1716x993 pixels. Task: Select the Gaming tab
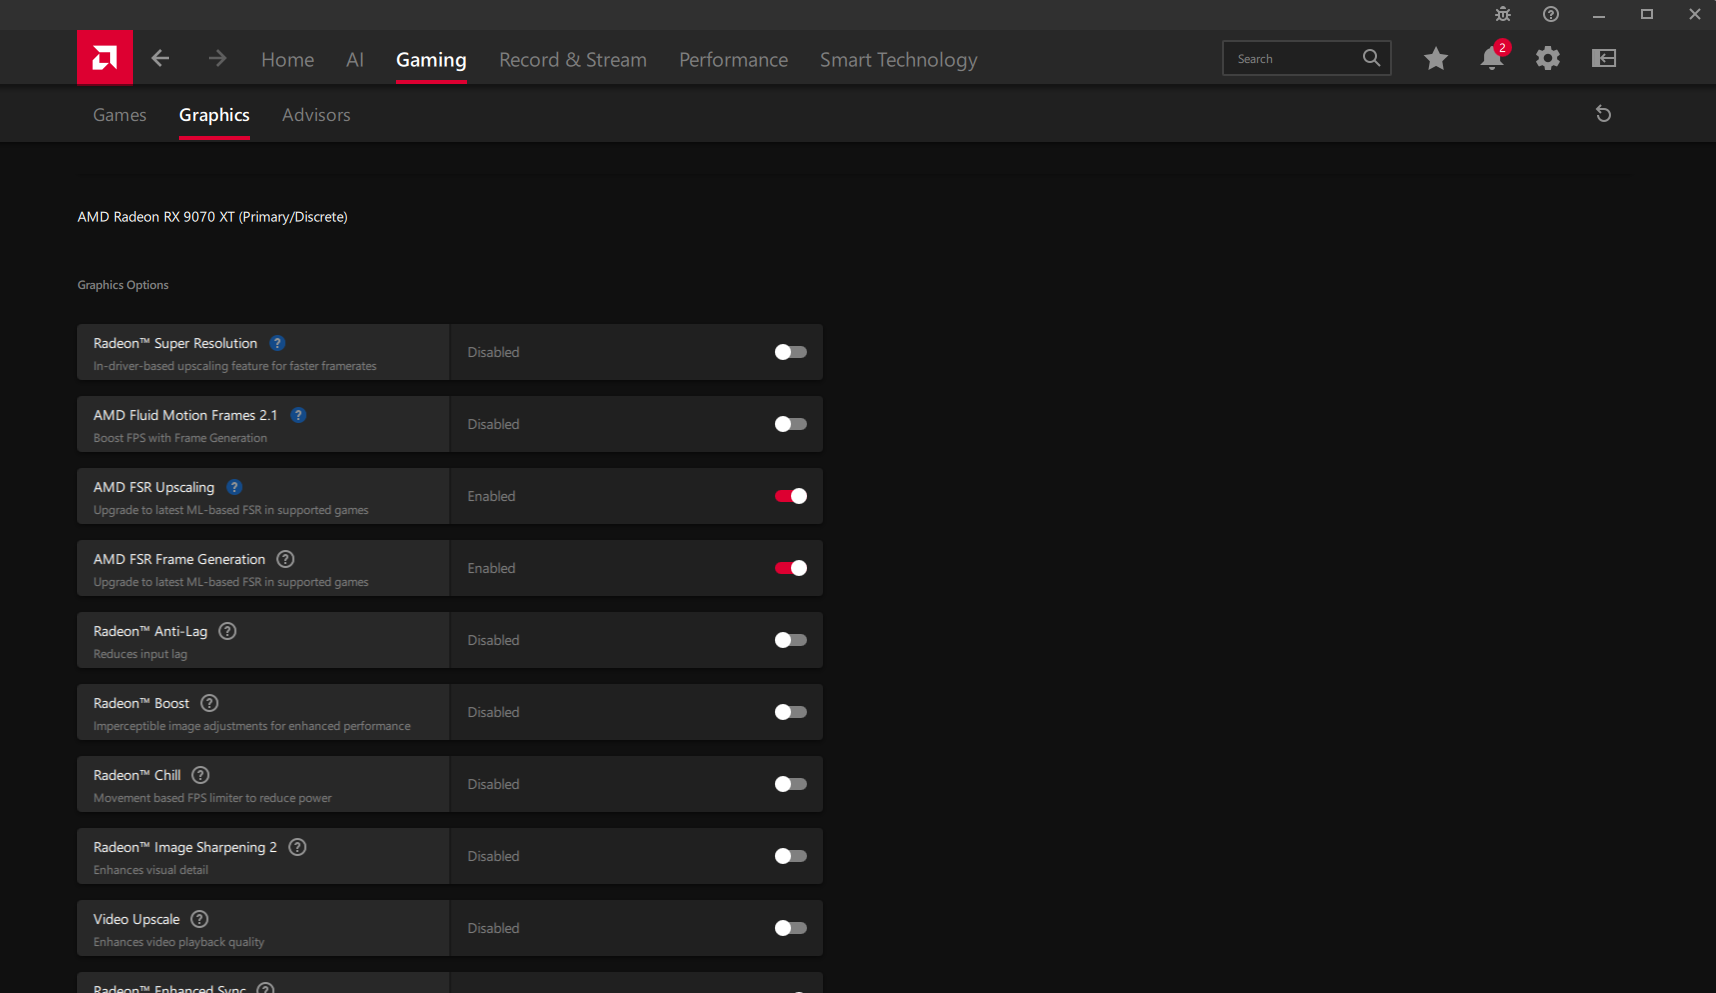[431, 60]
